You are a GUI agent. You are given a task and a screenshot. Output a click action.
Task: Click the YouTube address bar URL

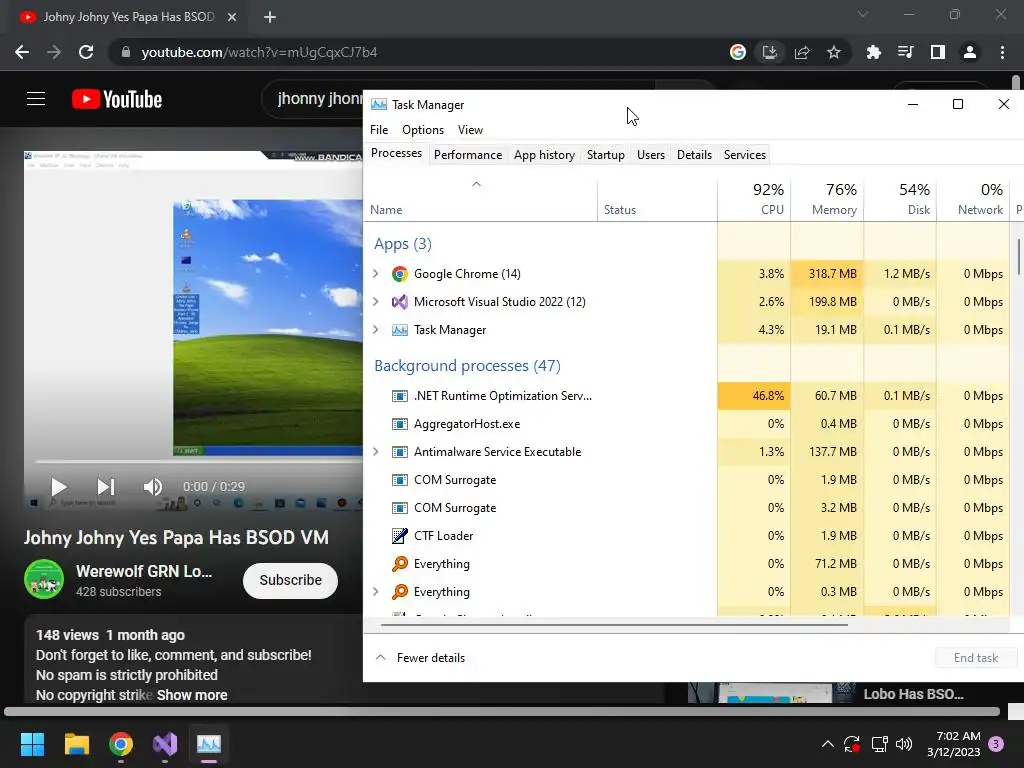259,52
